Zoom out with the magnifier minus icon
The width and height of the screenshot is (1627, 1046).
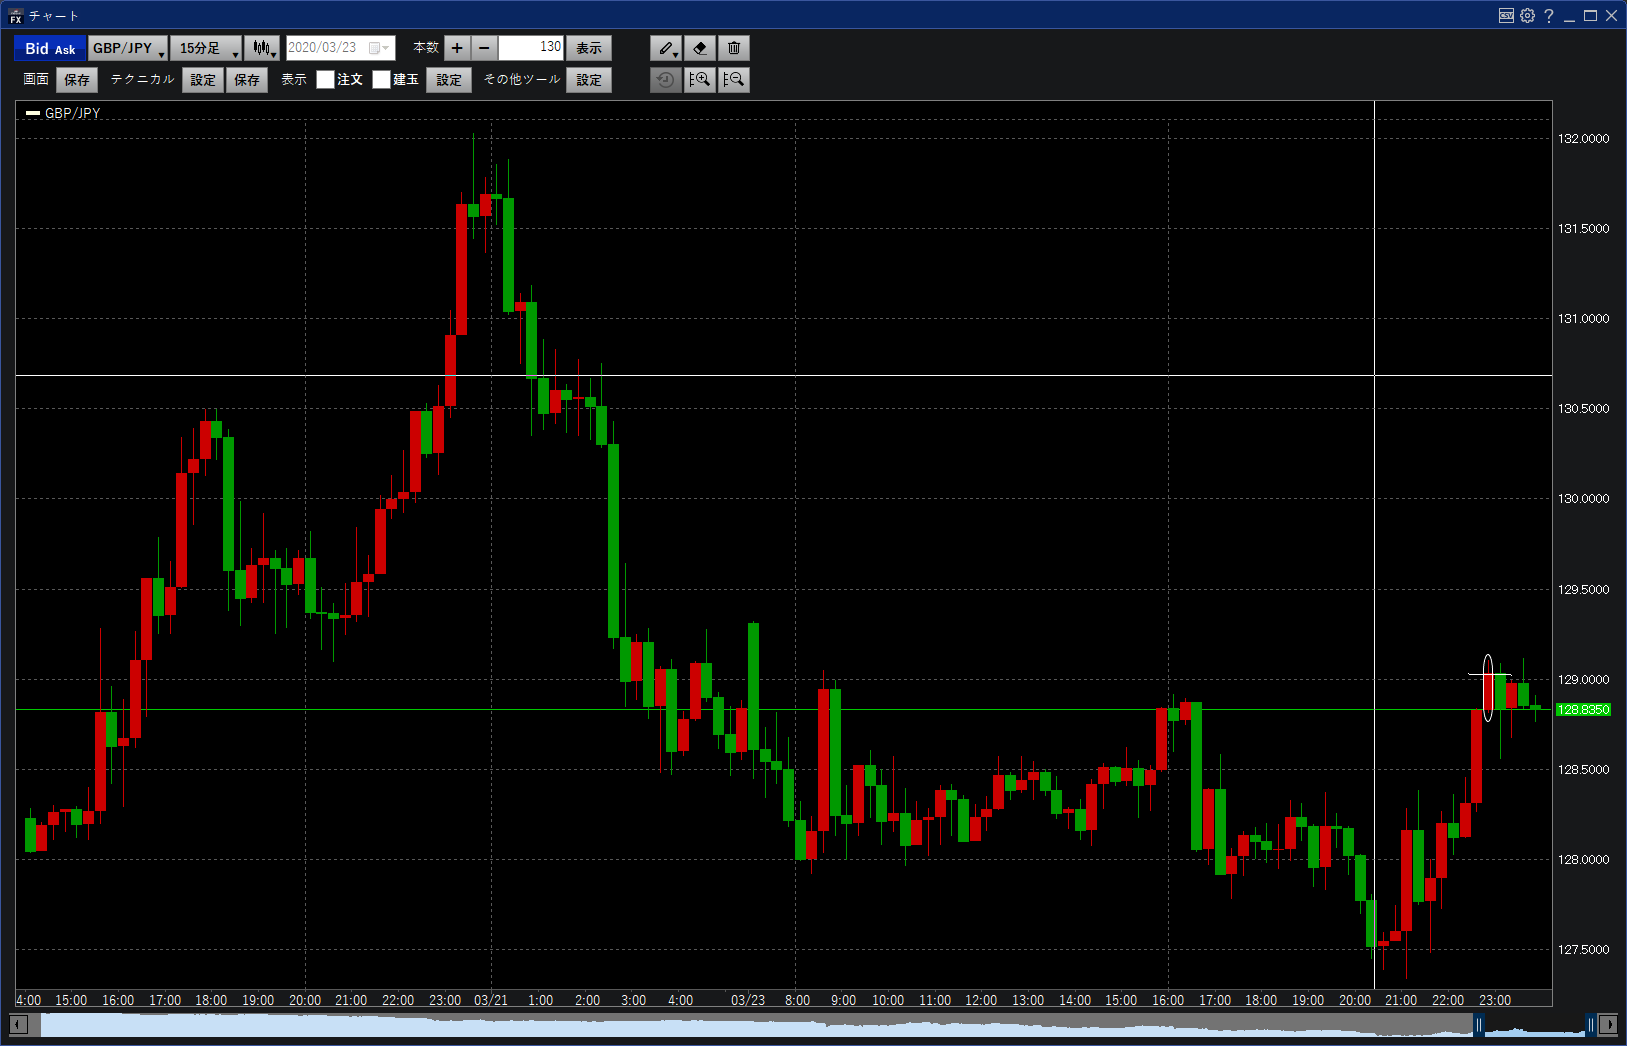tap(734, 80)
